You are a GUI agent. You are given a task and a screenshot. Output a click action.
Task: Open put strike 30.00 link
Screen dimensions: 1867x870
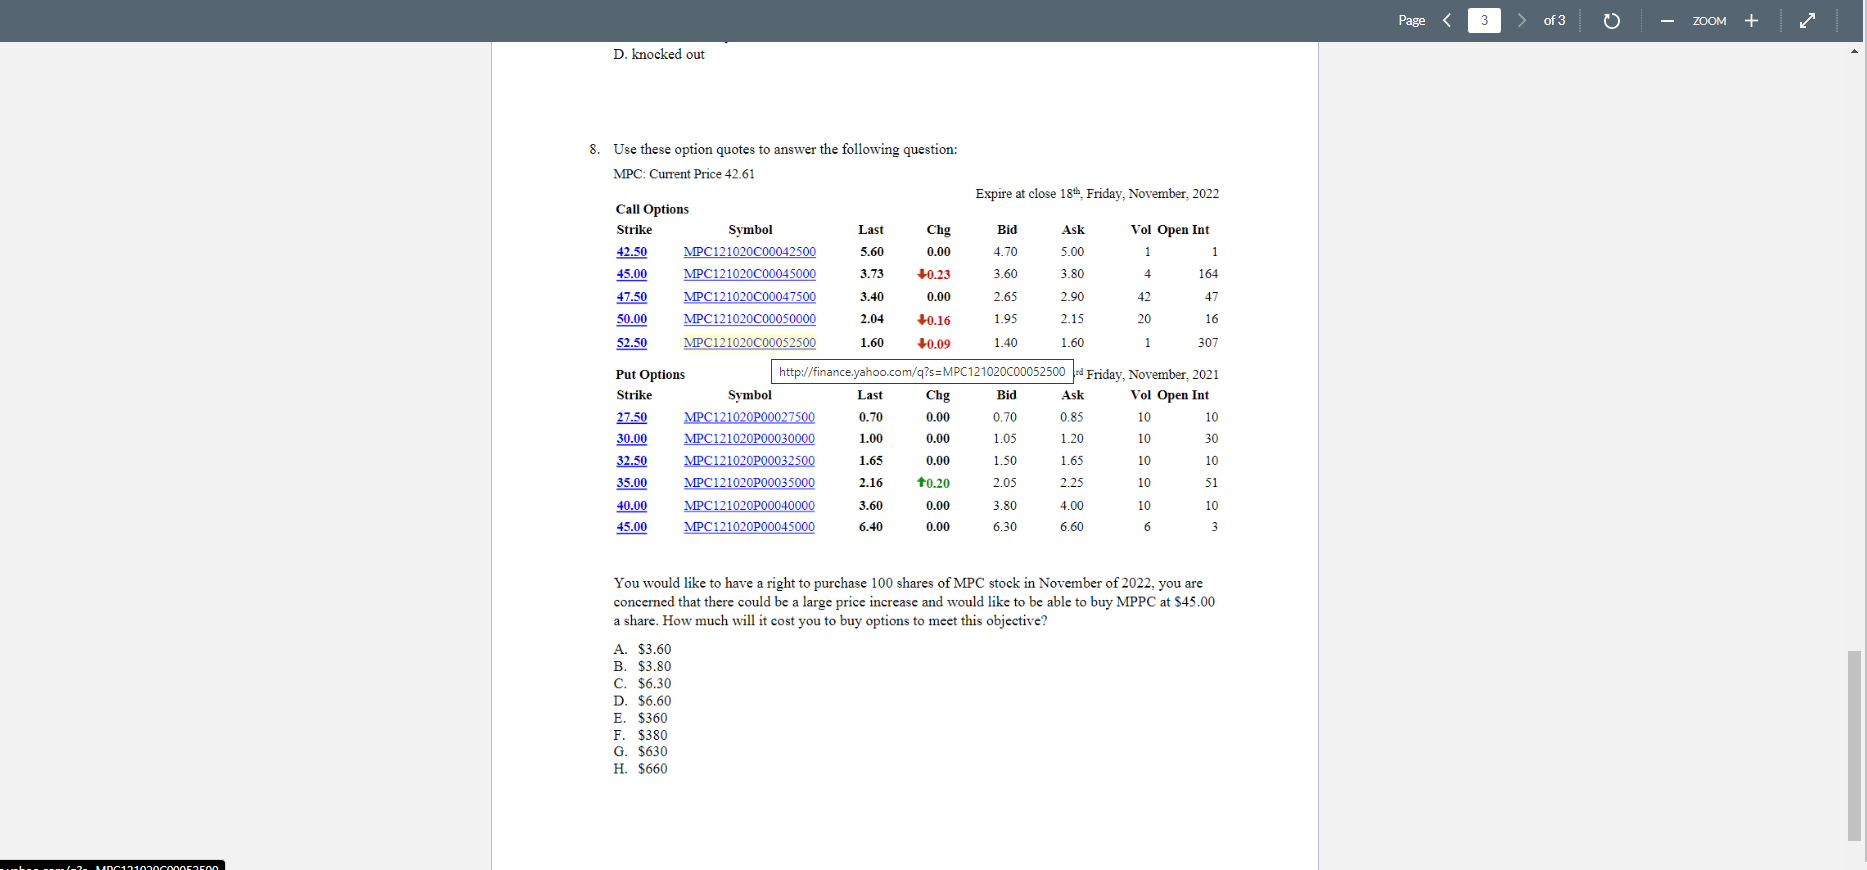click(x=631, y=439)
